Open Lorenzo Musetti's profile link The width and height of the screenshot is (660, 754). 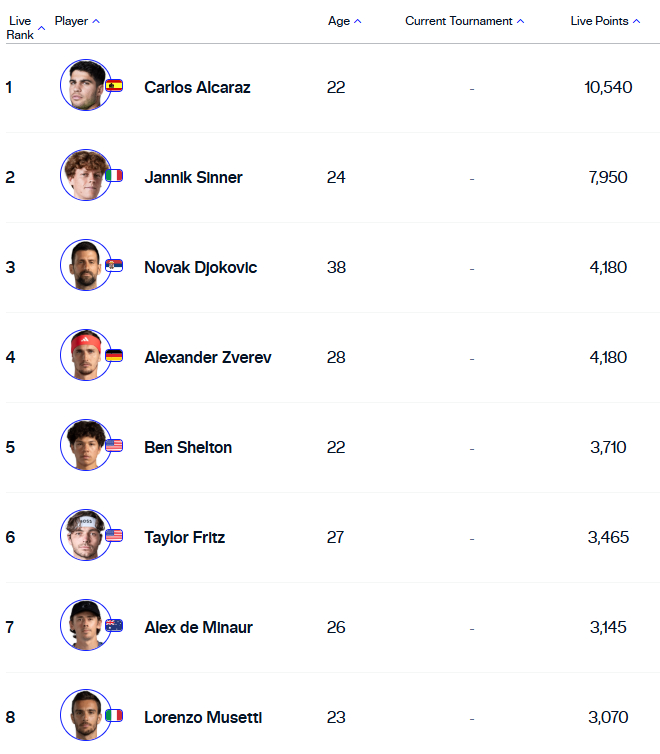(x=203, y=717)
